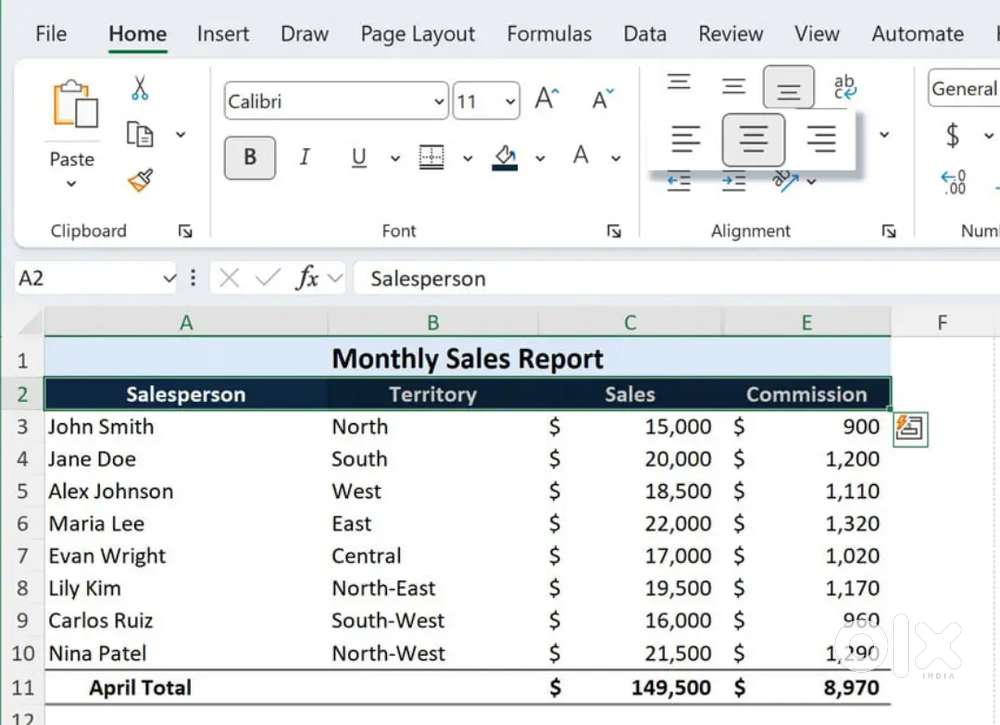Image resolution: width=1000 pixels, height=725 pixels.
Task: Click the Wrap Text icon
Action: click(844, 88)
